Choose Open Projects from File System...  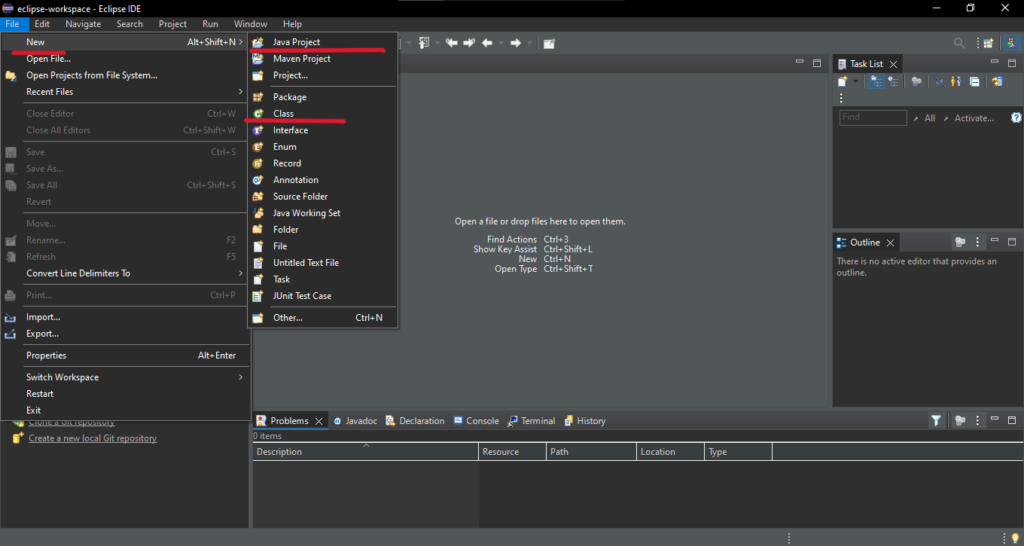pyautogui.click(x=126, y=75)
